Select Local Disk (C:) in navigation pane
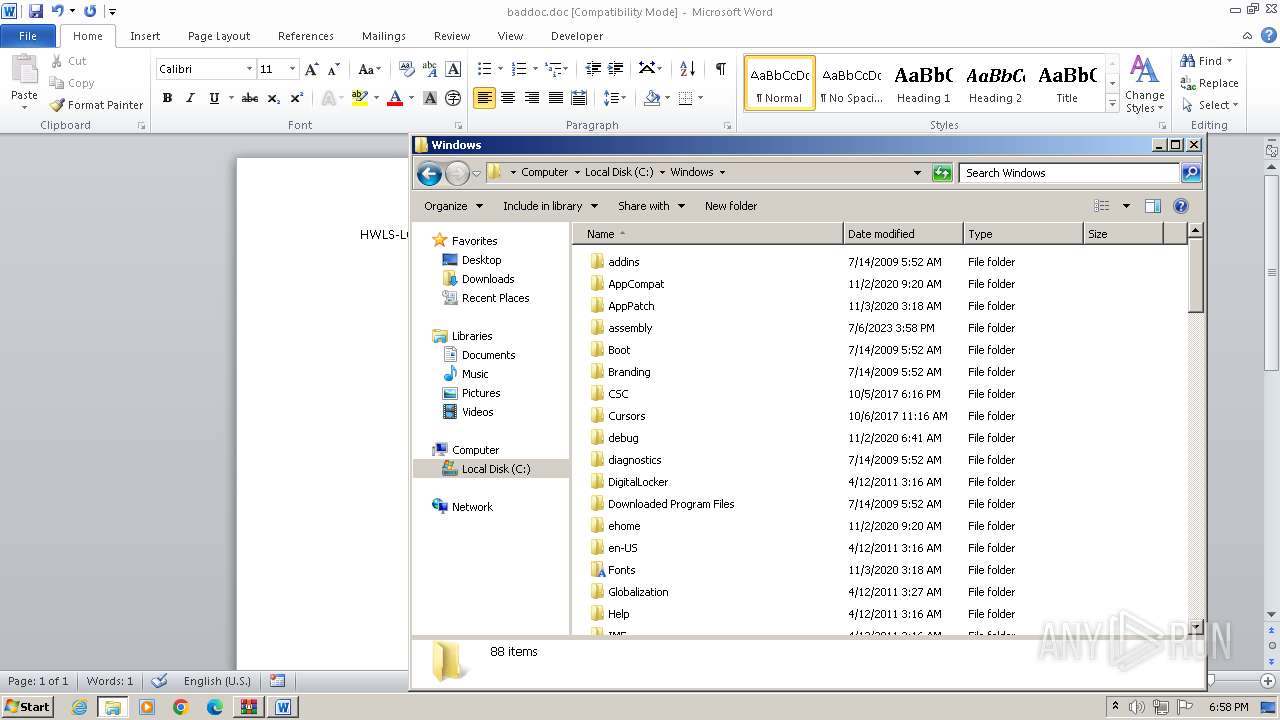The width and height of the screenshot is (1280, 720). [495, 469]
